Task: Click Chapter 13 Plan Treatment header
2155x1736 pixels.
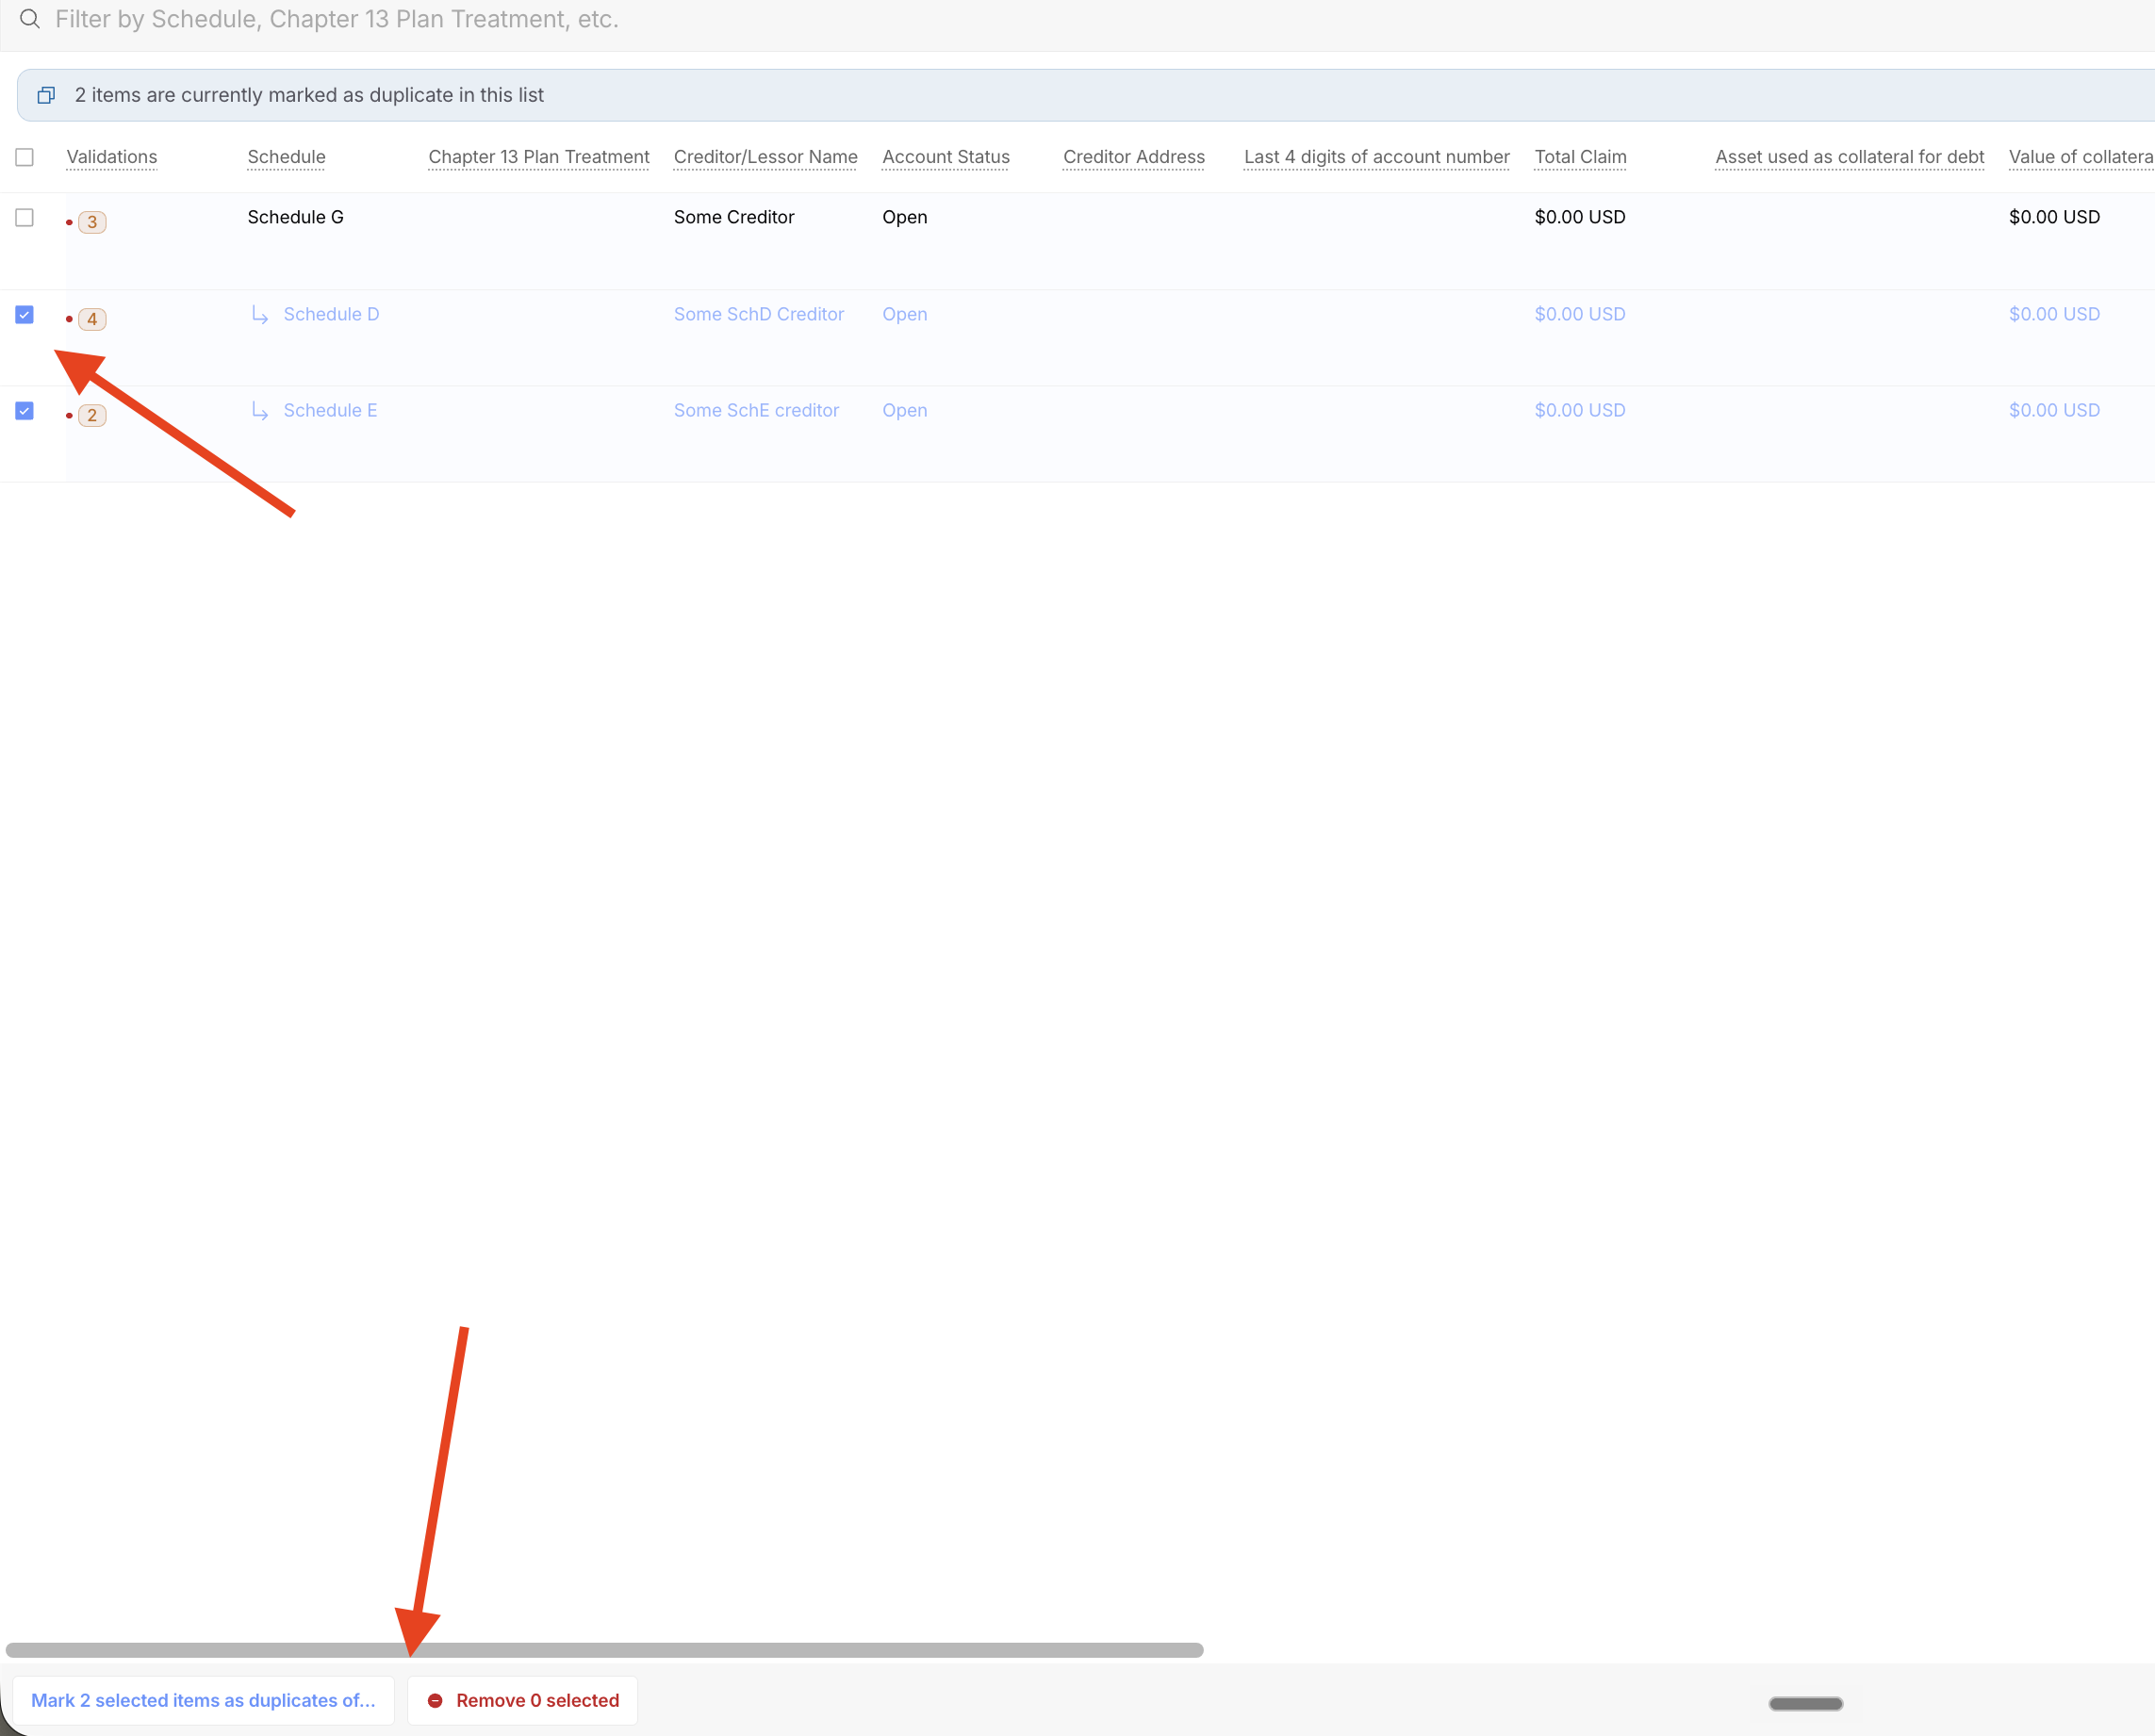Action: coord(539,157)
